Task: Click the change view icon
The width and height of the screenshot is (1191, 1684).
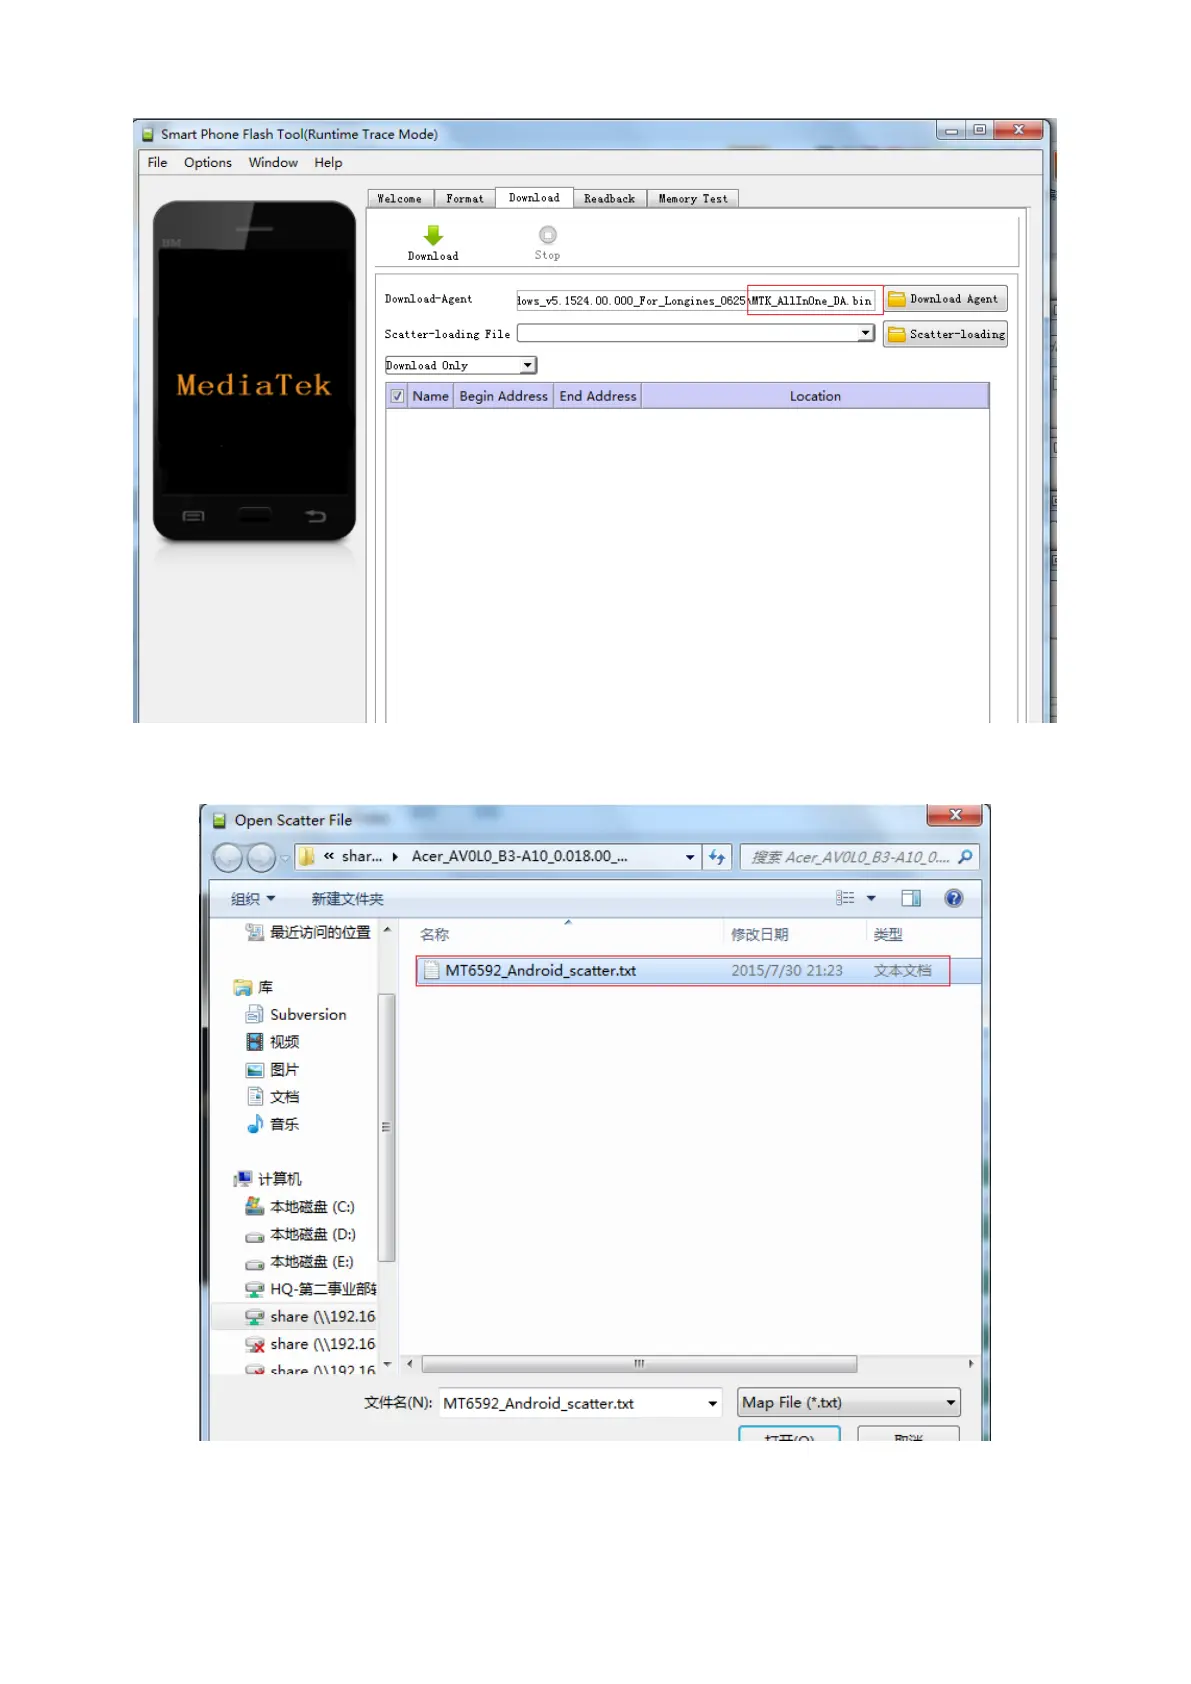Action: (x=845, y=898)
